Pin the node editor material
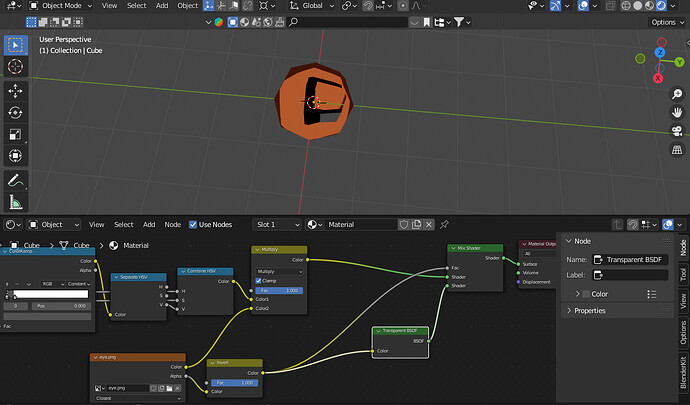 (x=444, y=225)
